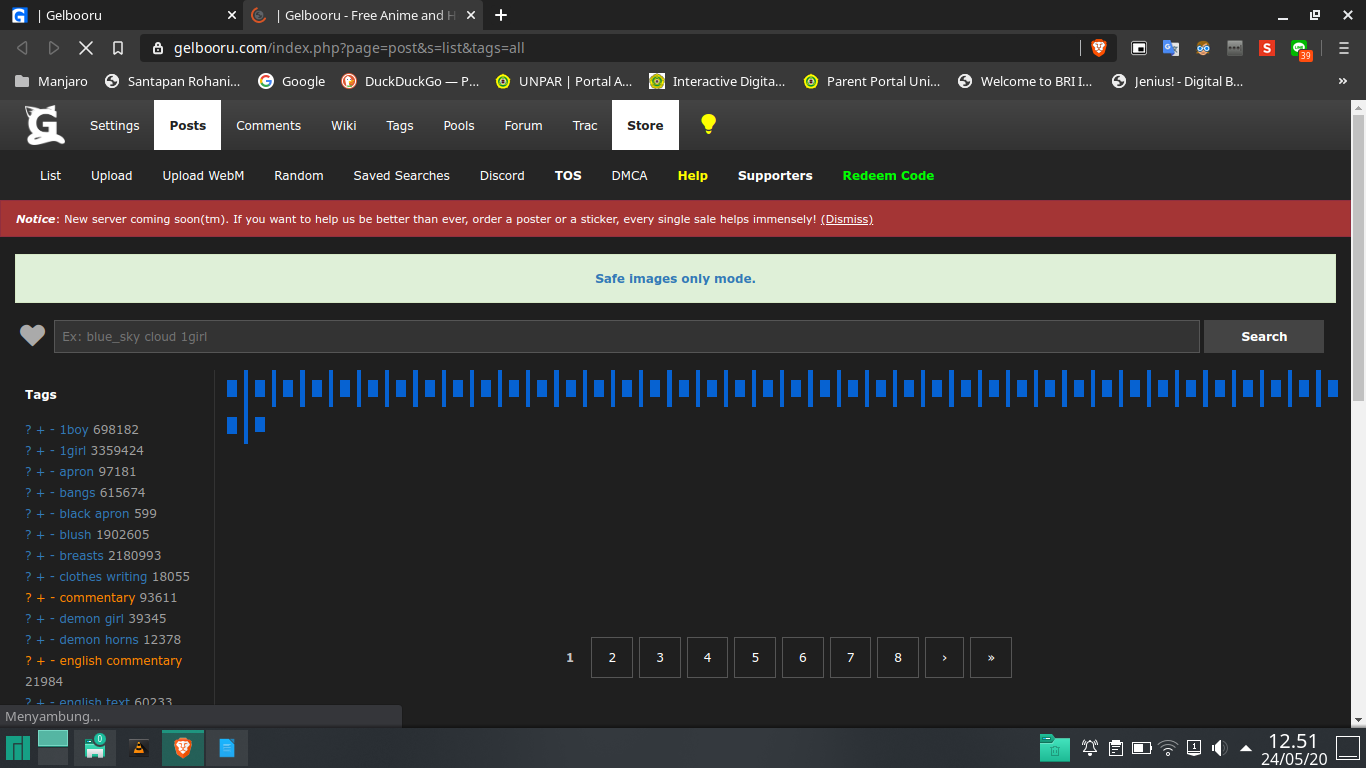Screen dimensions: 1366x768
Task: Click the virtual desktop pager
Action: pos(53,748)
